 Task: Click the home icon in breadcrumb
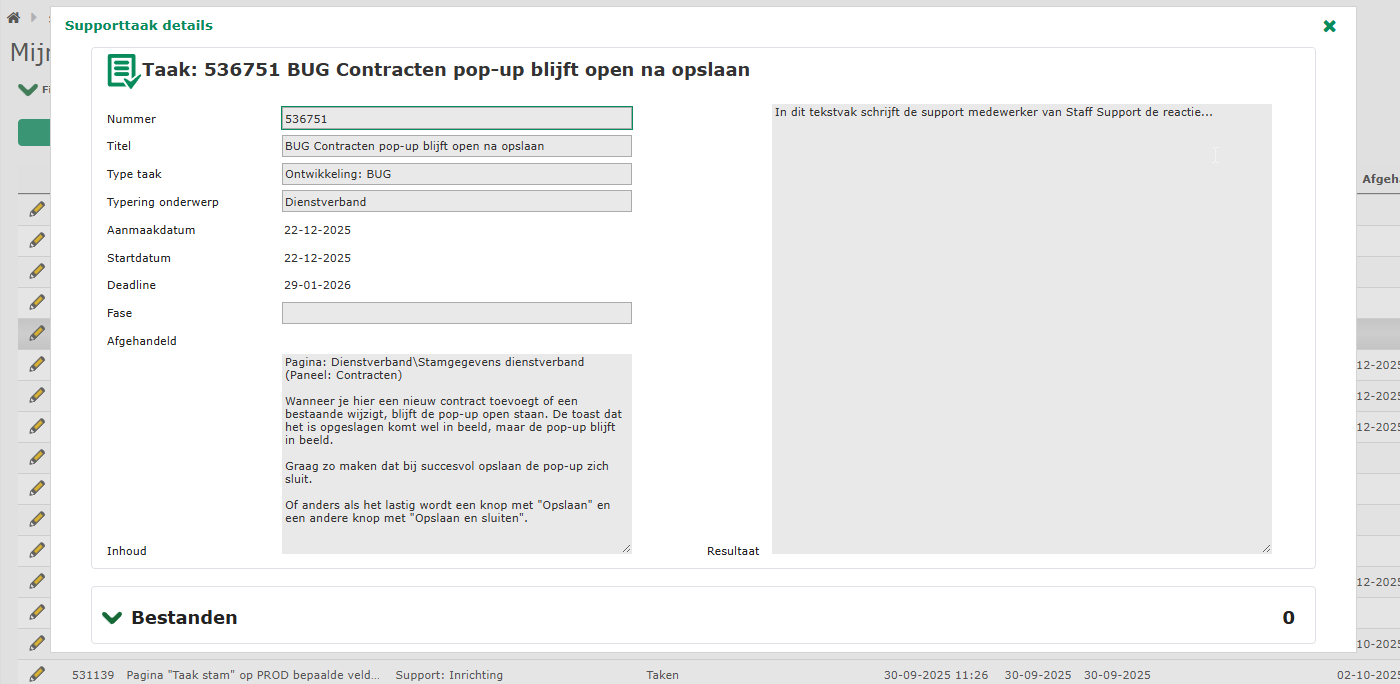(14, 17)
